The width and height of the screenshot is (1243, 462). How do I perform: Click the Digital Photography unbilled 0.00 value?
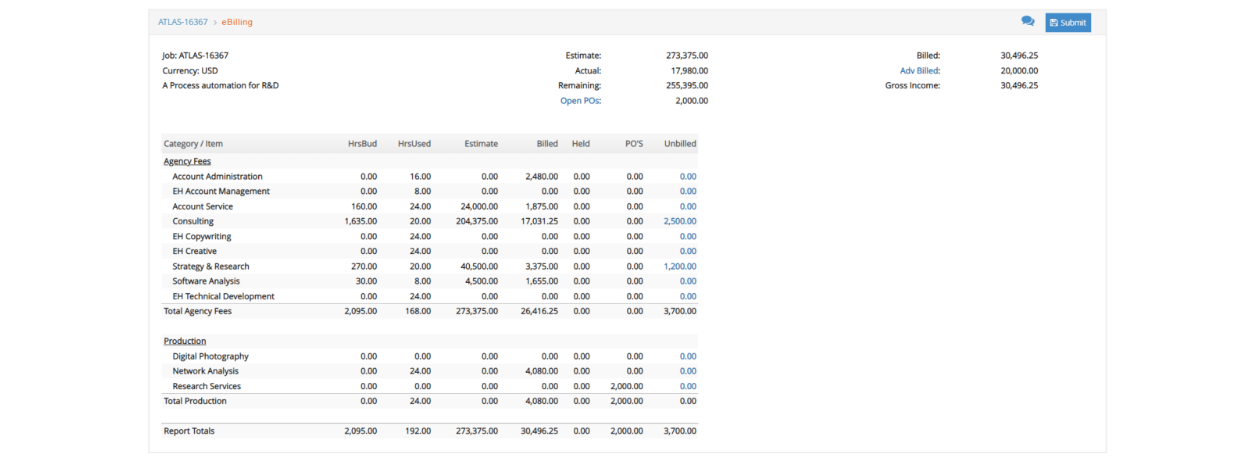[688, 356]
